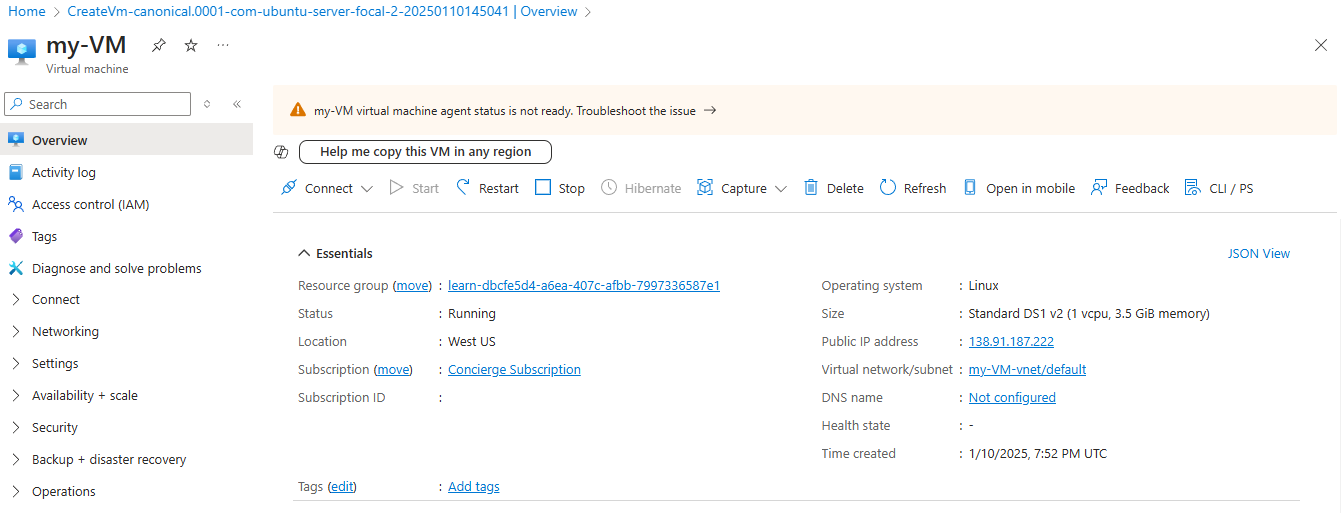
Task: Open the Connect toolbar dropdown
Action: click(327, 188)
